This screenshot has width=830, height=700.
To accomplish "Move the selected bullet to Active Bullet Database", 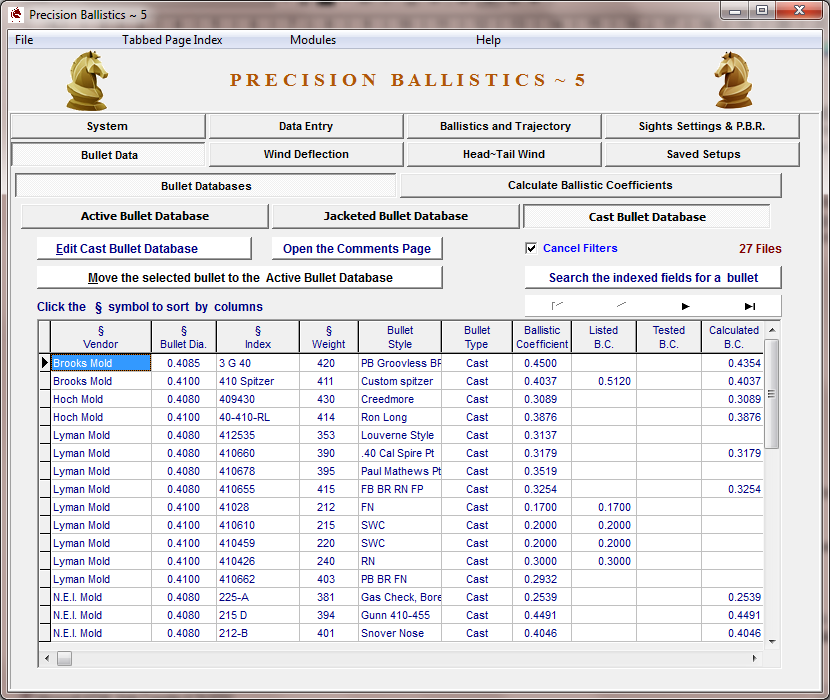I will (240, 277).
